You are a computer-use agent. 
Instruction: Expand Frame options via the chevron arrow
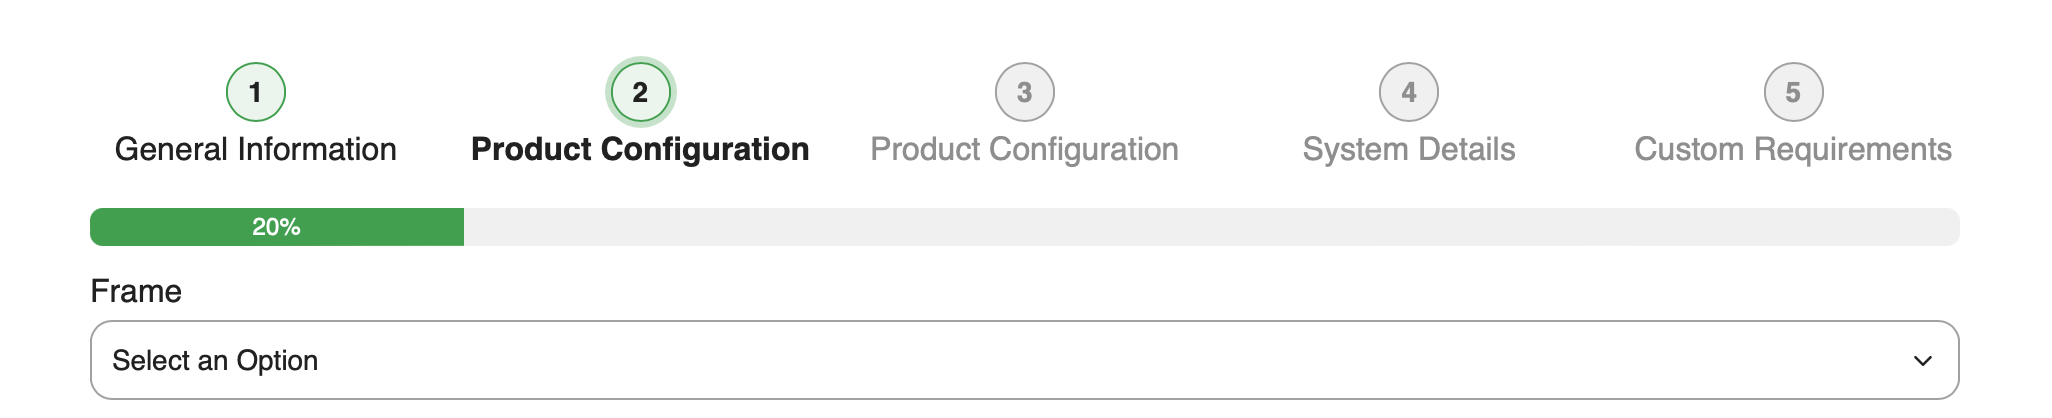[1922, 360]
